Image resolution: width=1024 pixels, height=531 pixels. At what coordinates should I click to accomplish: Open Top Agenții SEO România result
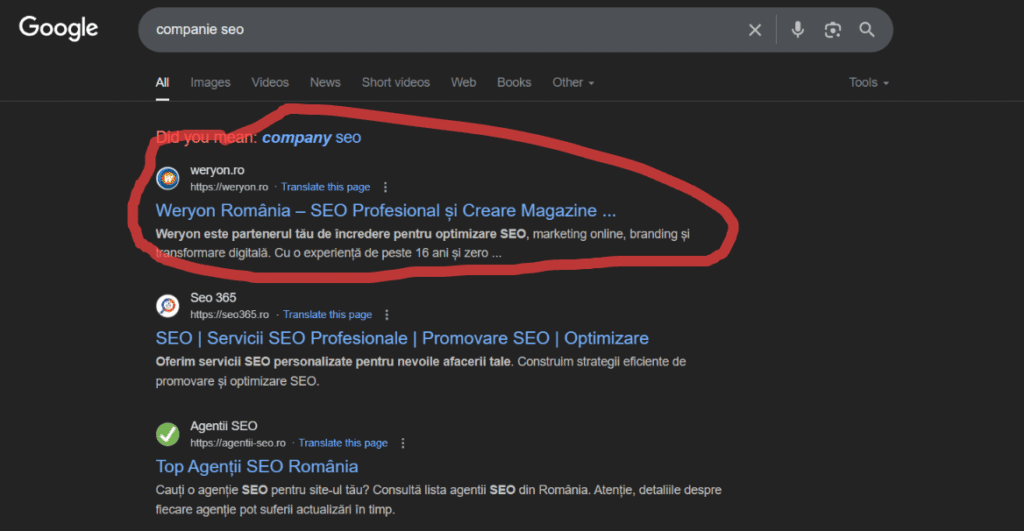(257, 467)
